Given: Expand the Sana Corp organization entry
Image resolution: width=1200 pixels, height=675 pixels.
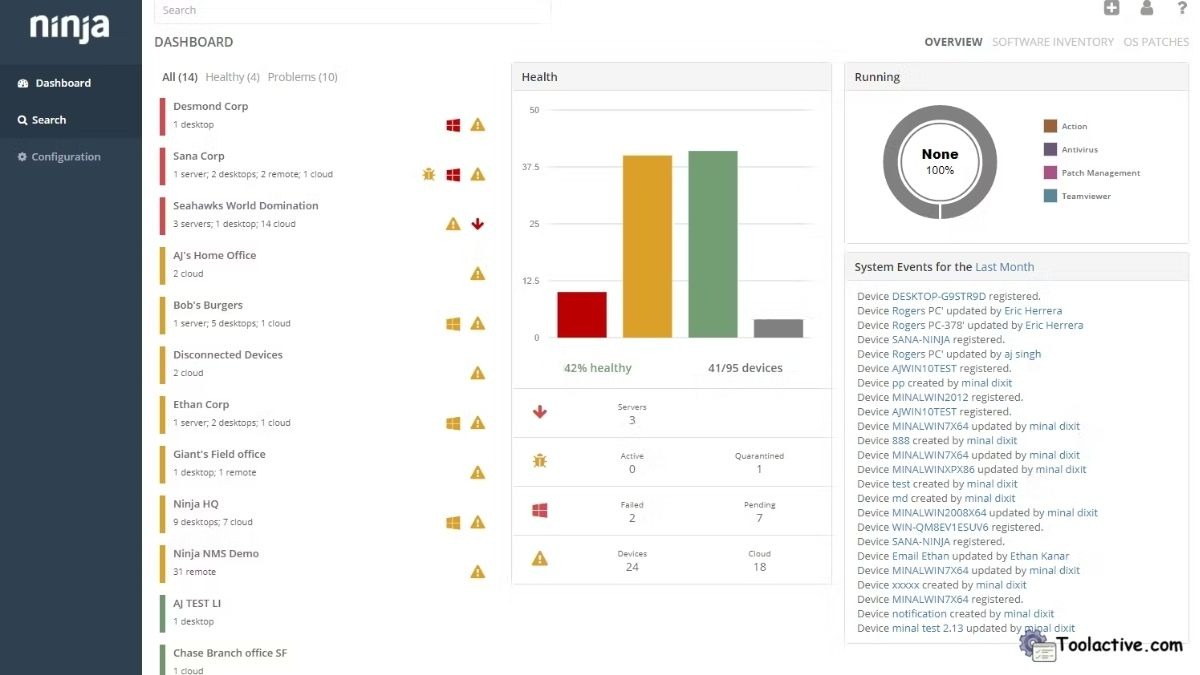Looking at the screenshot, I should [x=200, y=156].
